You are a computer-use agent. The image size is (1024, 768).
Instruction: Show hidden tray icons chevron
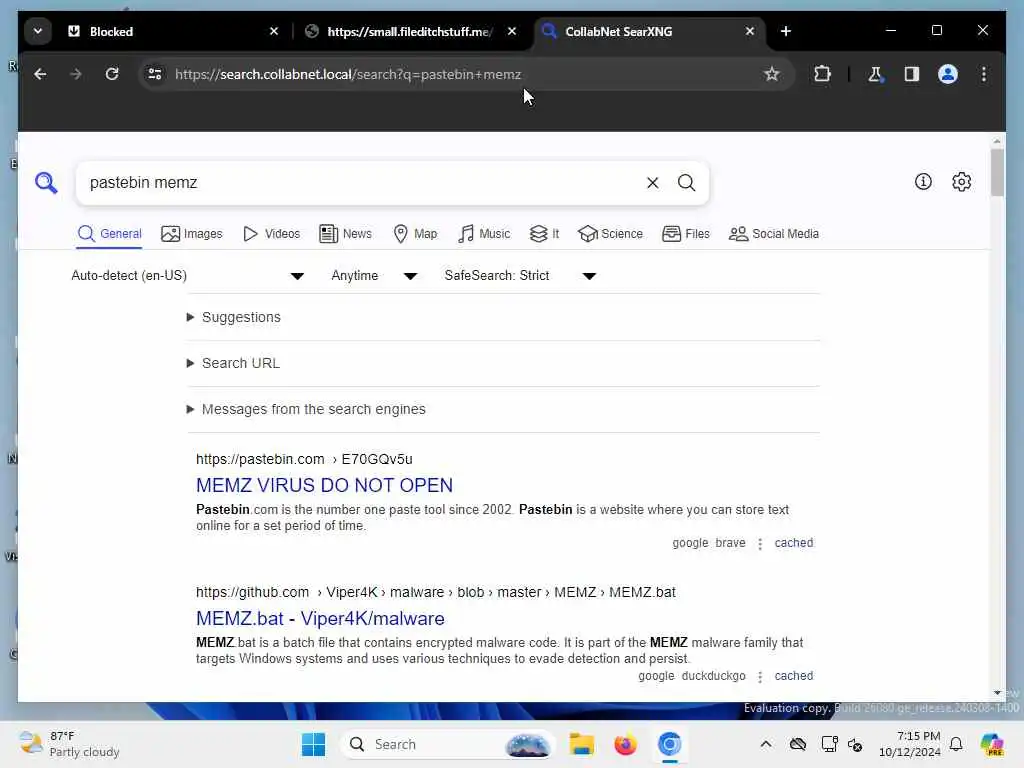tap(765, 744)
